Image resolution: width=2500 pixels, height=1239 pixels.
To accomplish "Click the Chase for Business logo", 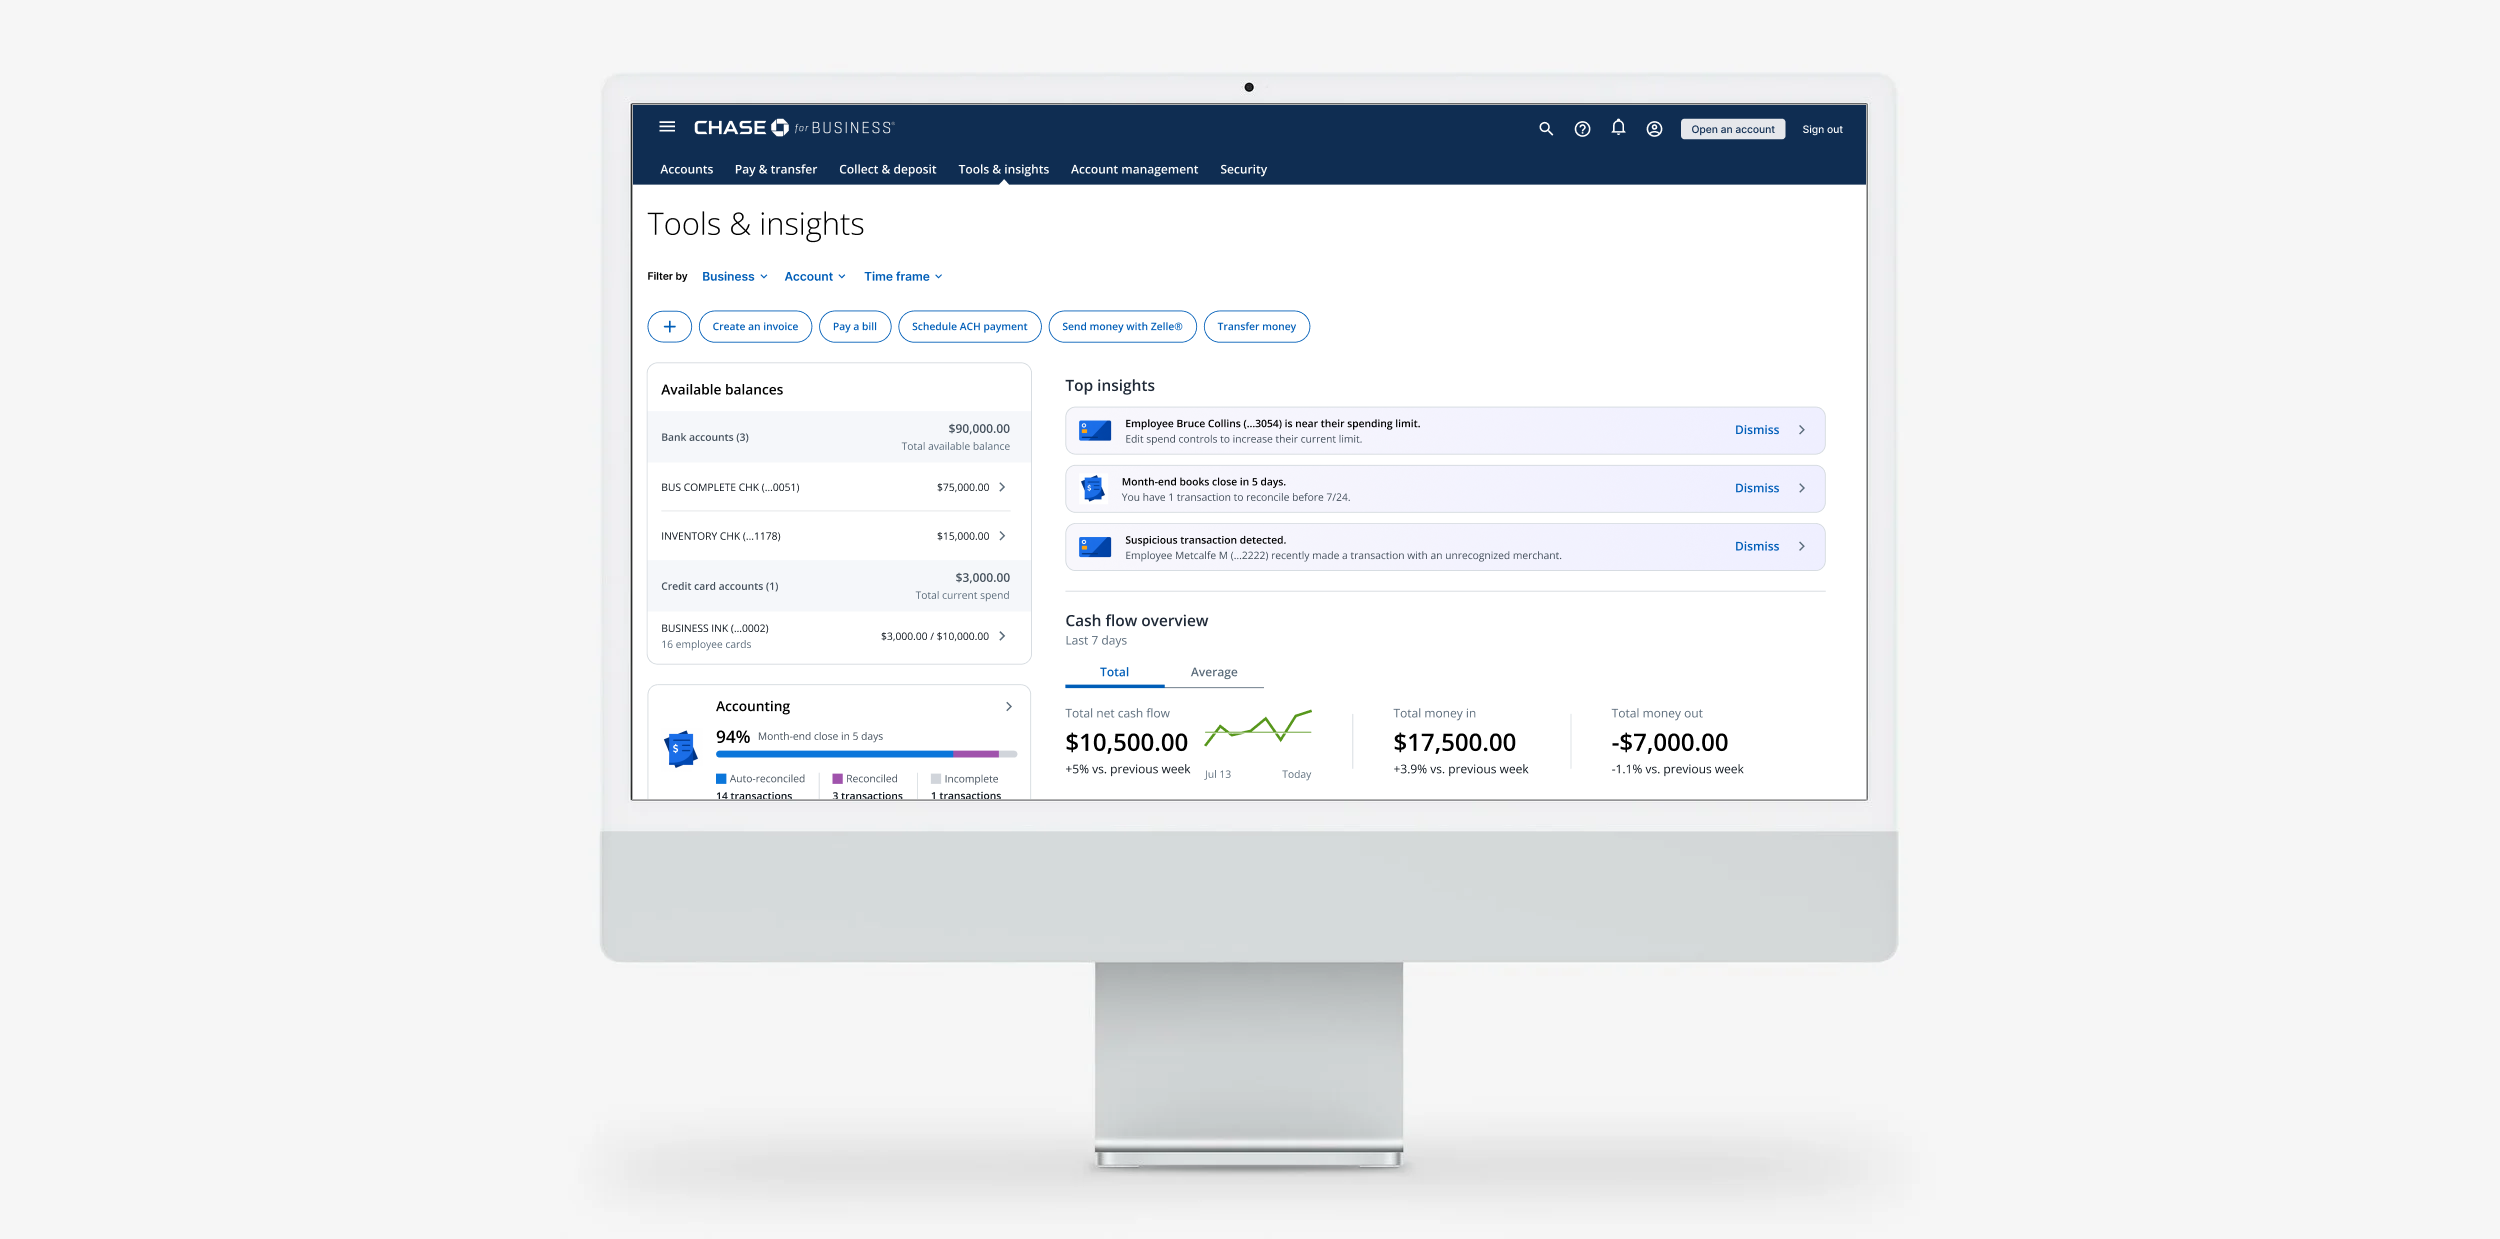I will (794, 128).
